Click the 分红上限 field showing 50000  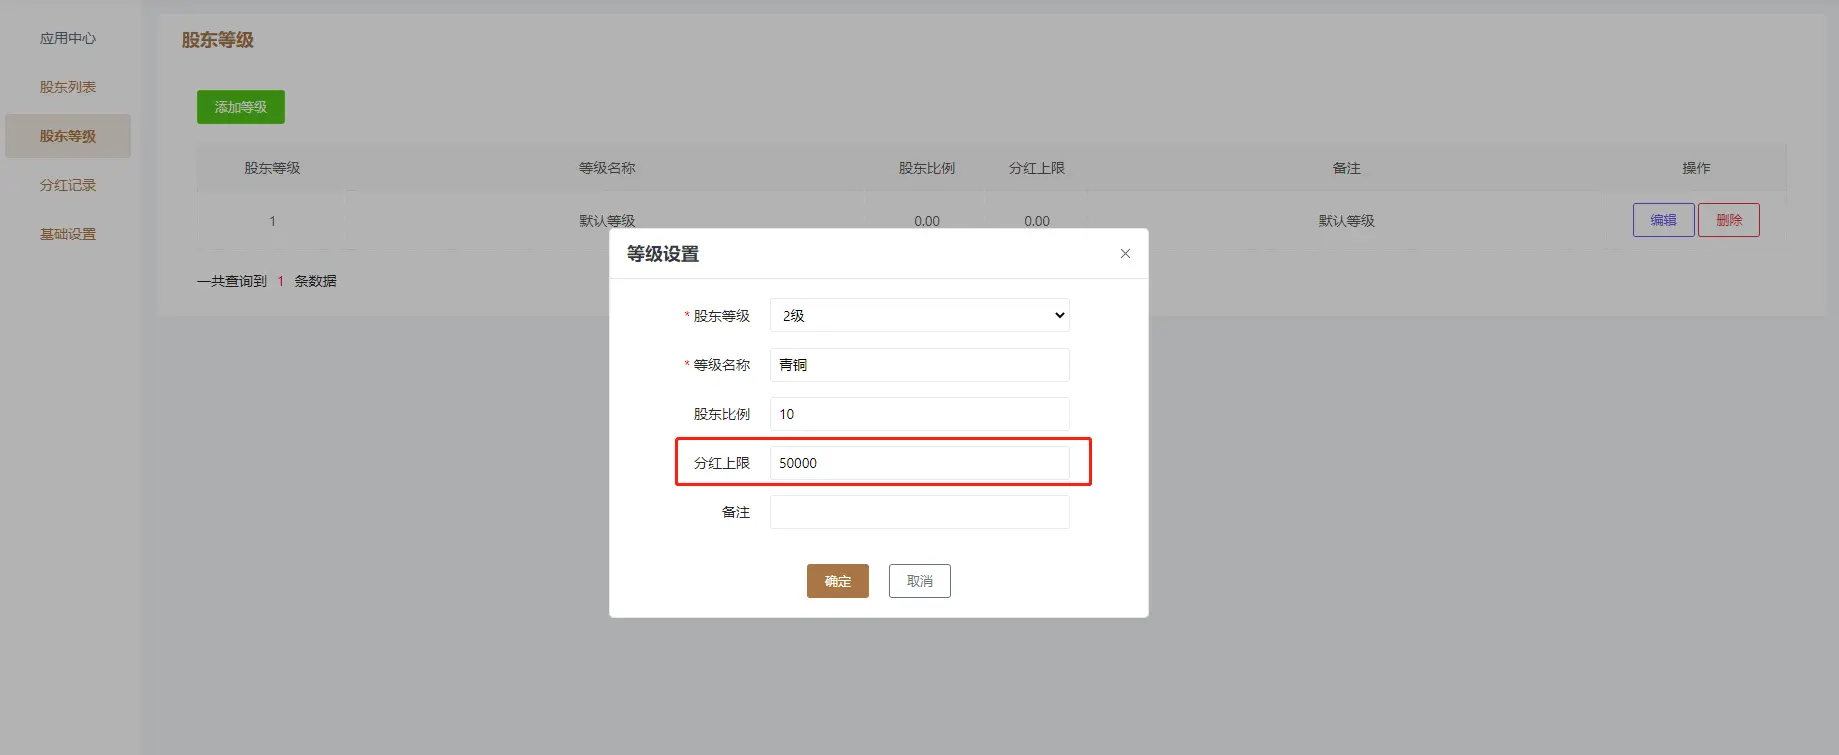pos(919,463)
